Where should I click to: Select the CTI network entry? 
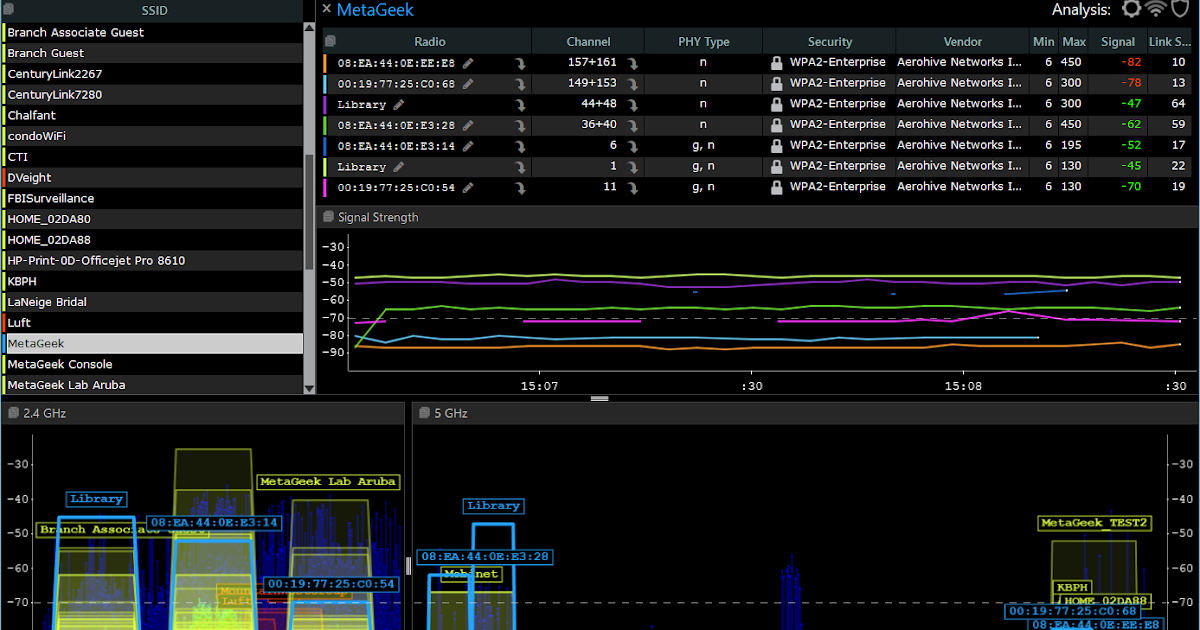coord(152,157)
